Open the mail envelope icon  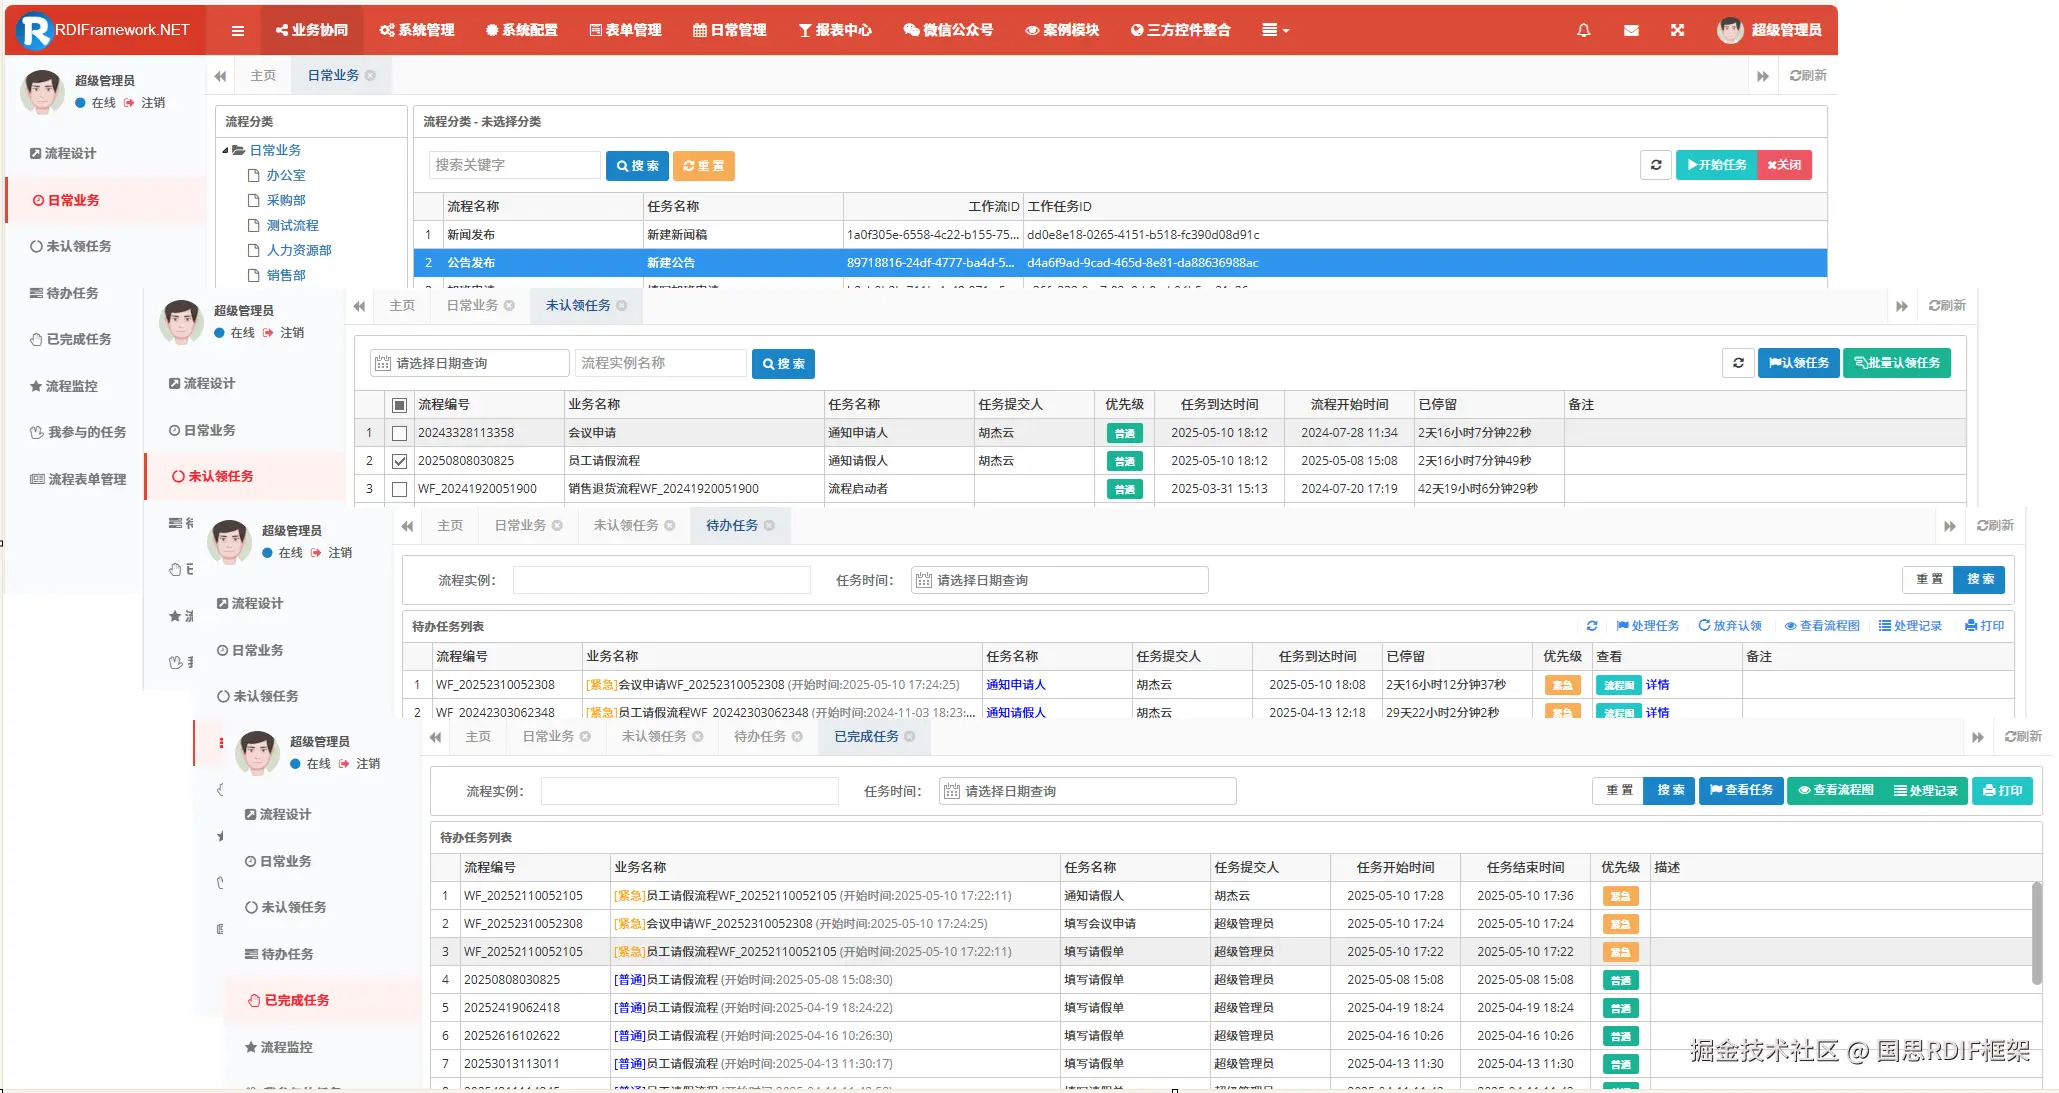tap(1631, 30)
